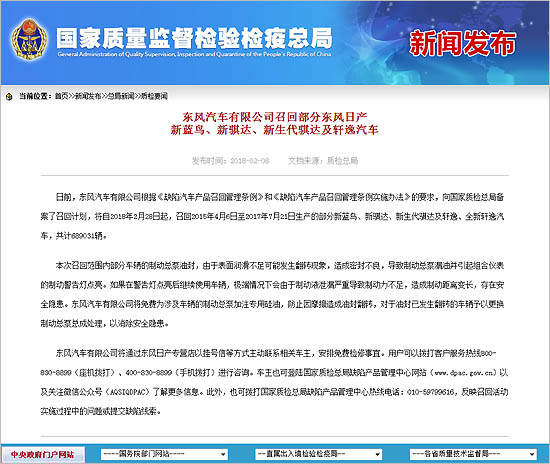The image size is (550, 464).
Task: Open the 总局新闻 breadcrumb link
Action: (x=121, y=96)
